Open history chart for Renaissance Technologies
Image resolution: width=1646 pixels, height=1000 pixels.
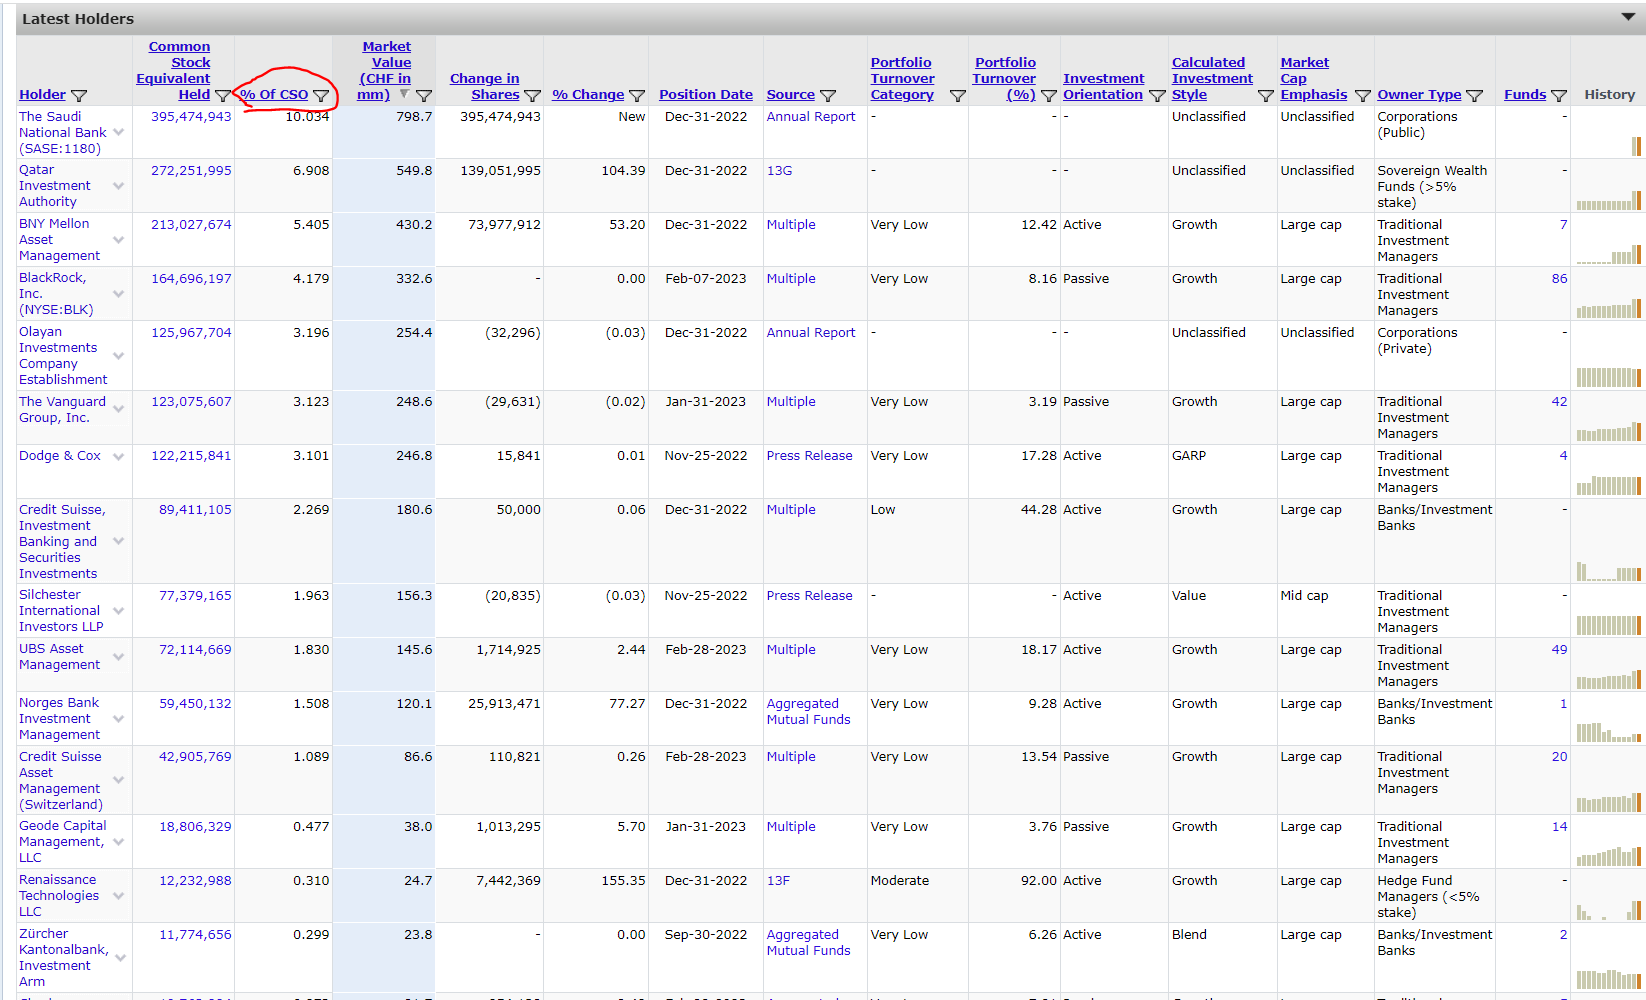(1608, 910)
